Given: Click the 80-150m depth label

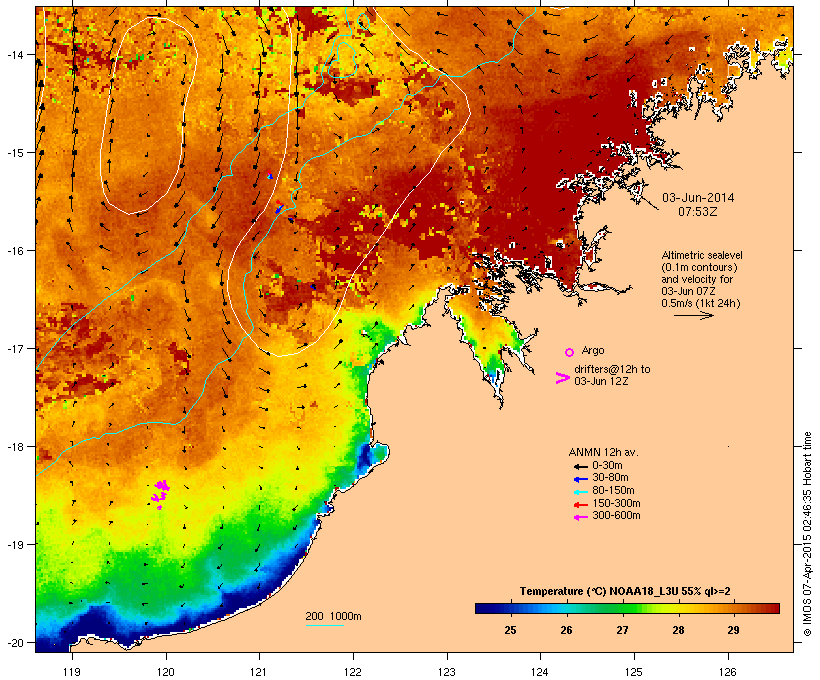Looking at the screenshot, I should click(613, 491).
